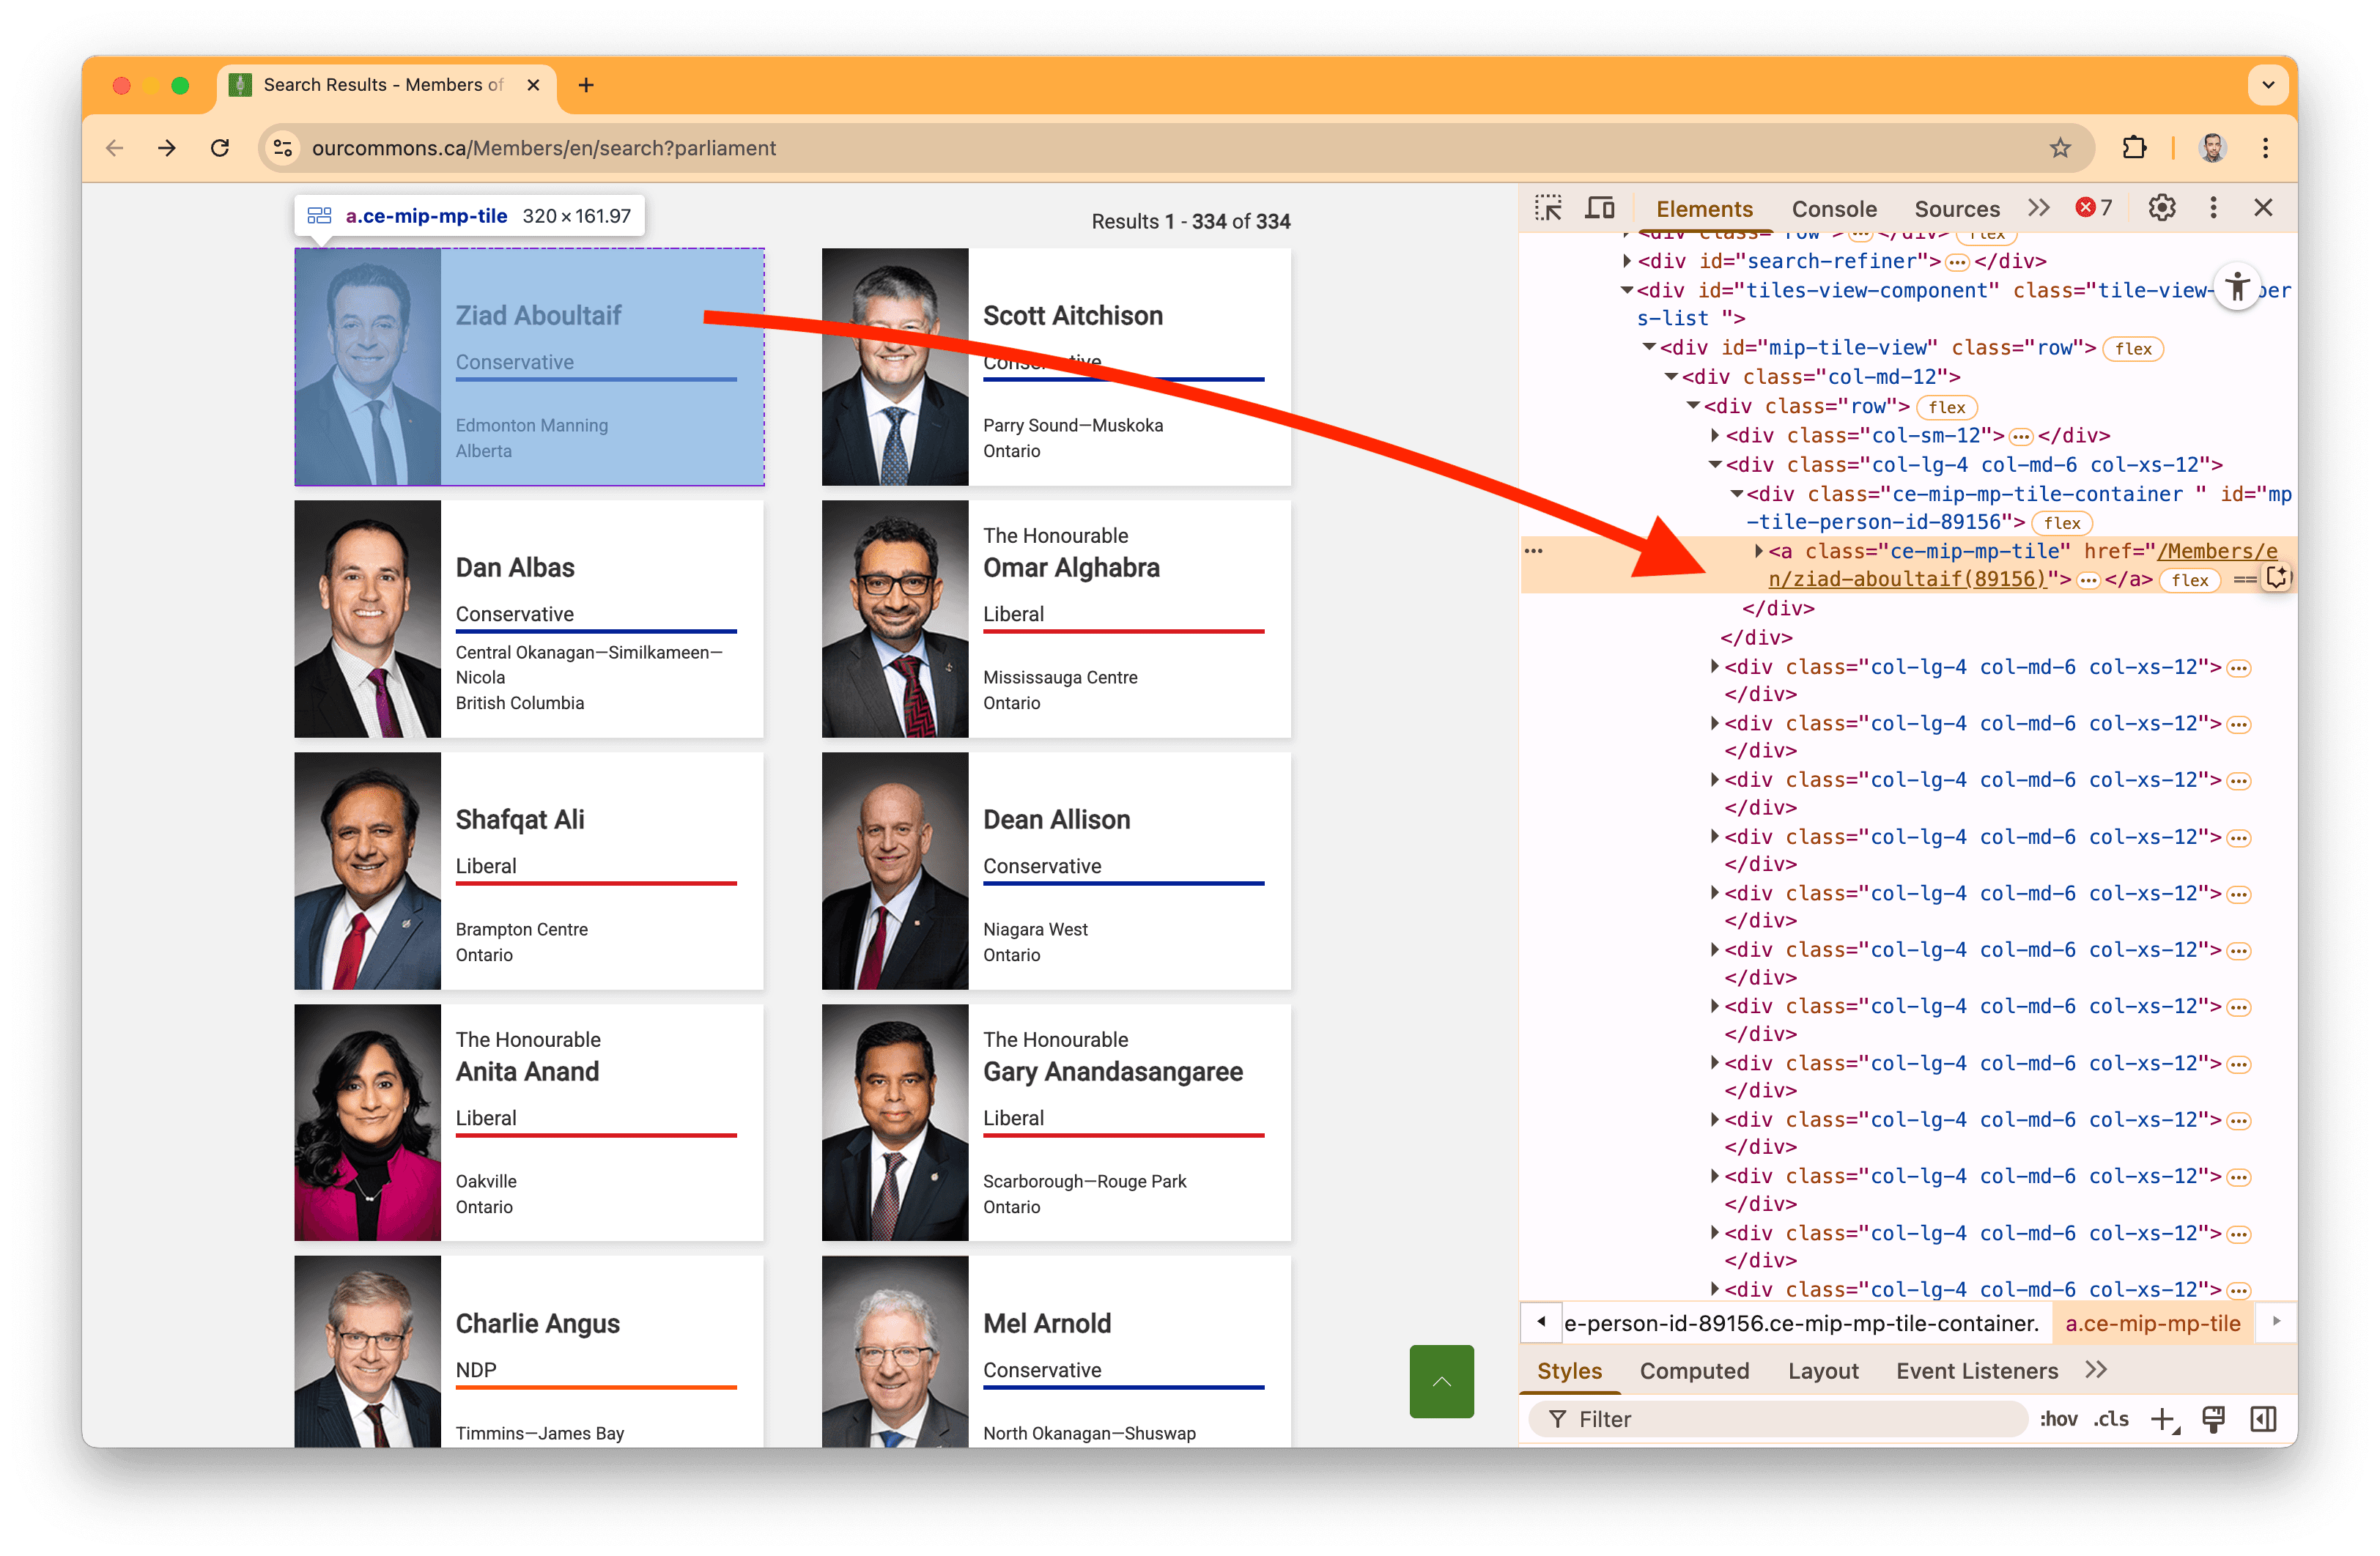Open the Extensions puzzle icon

click(2134, 148)
